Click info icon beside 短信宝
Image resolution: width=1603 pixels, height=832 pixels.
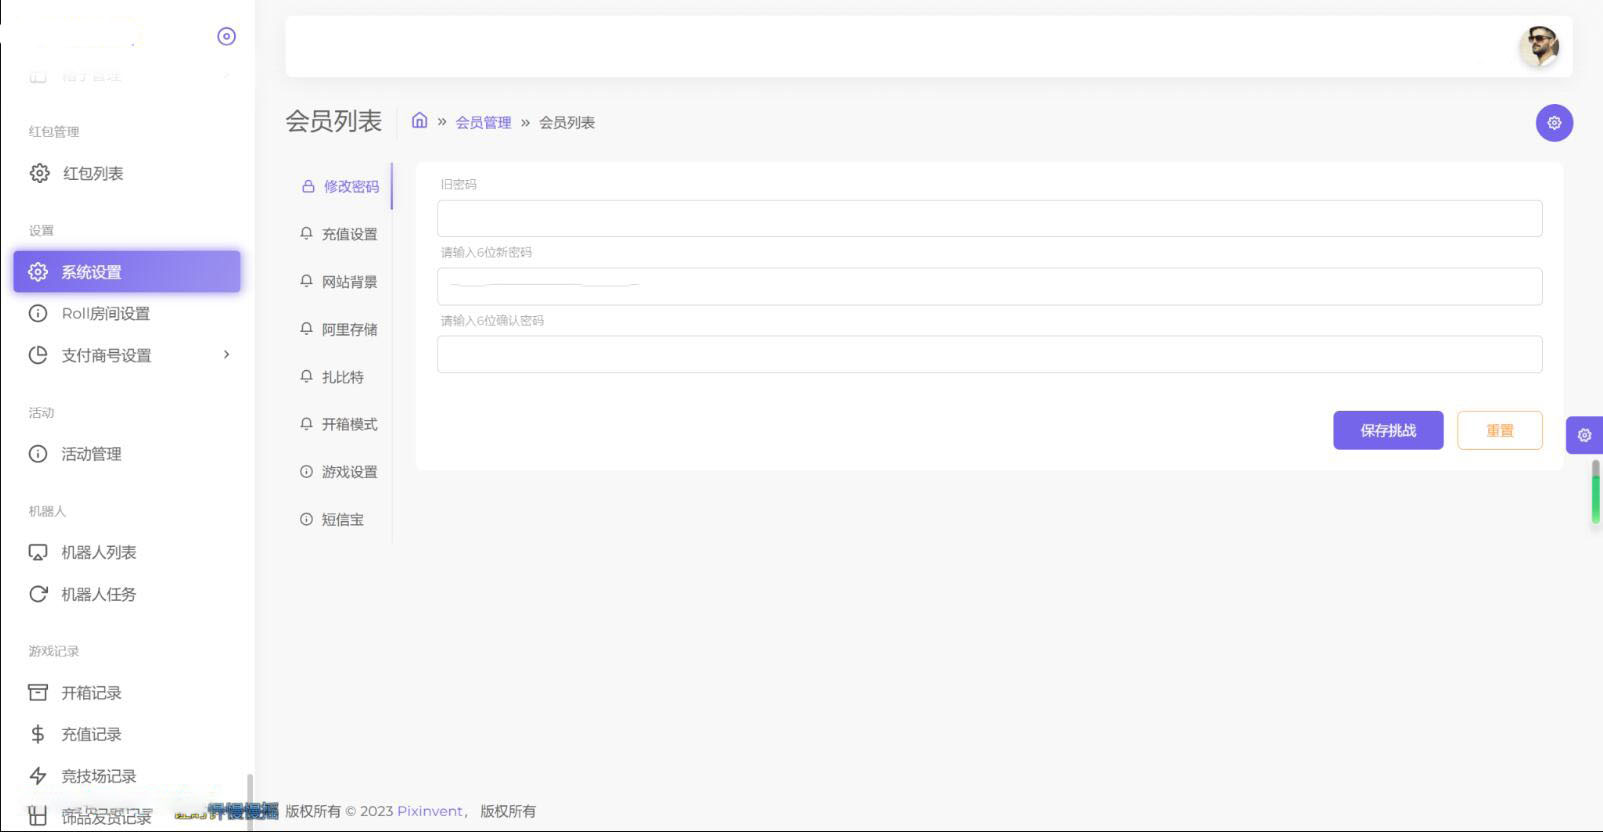point(306,519)
